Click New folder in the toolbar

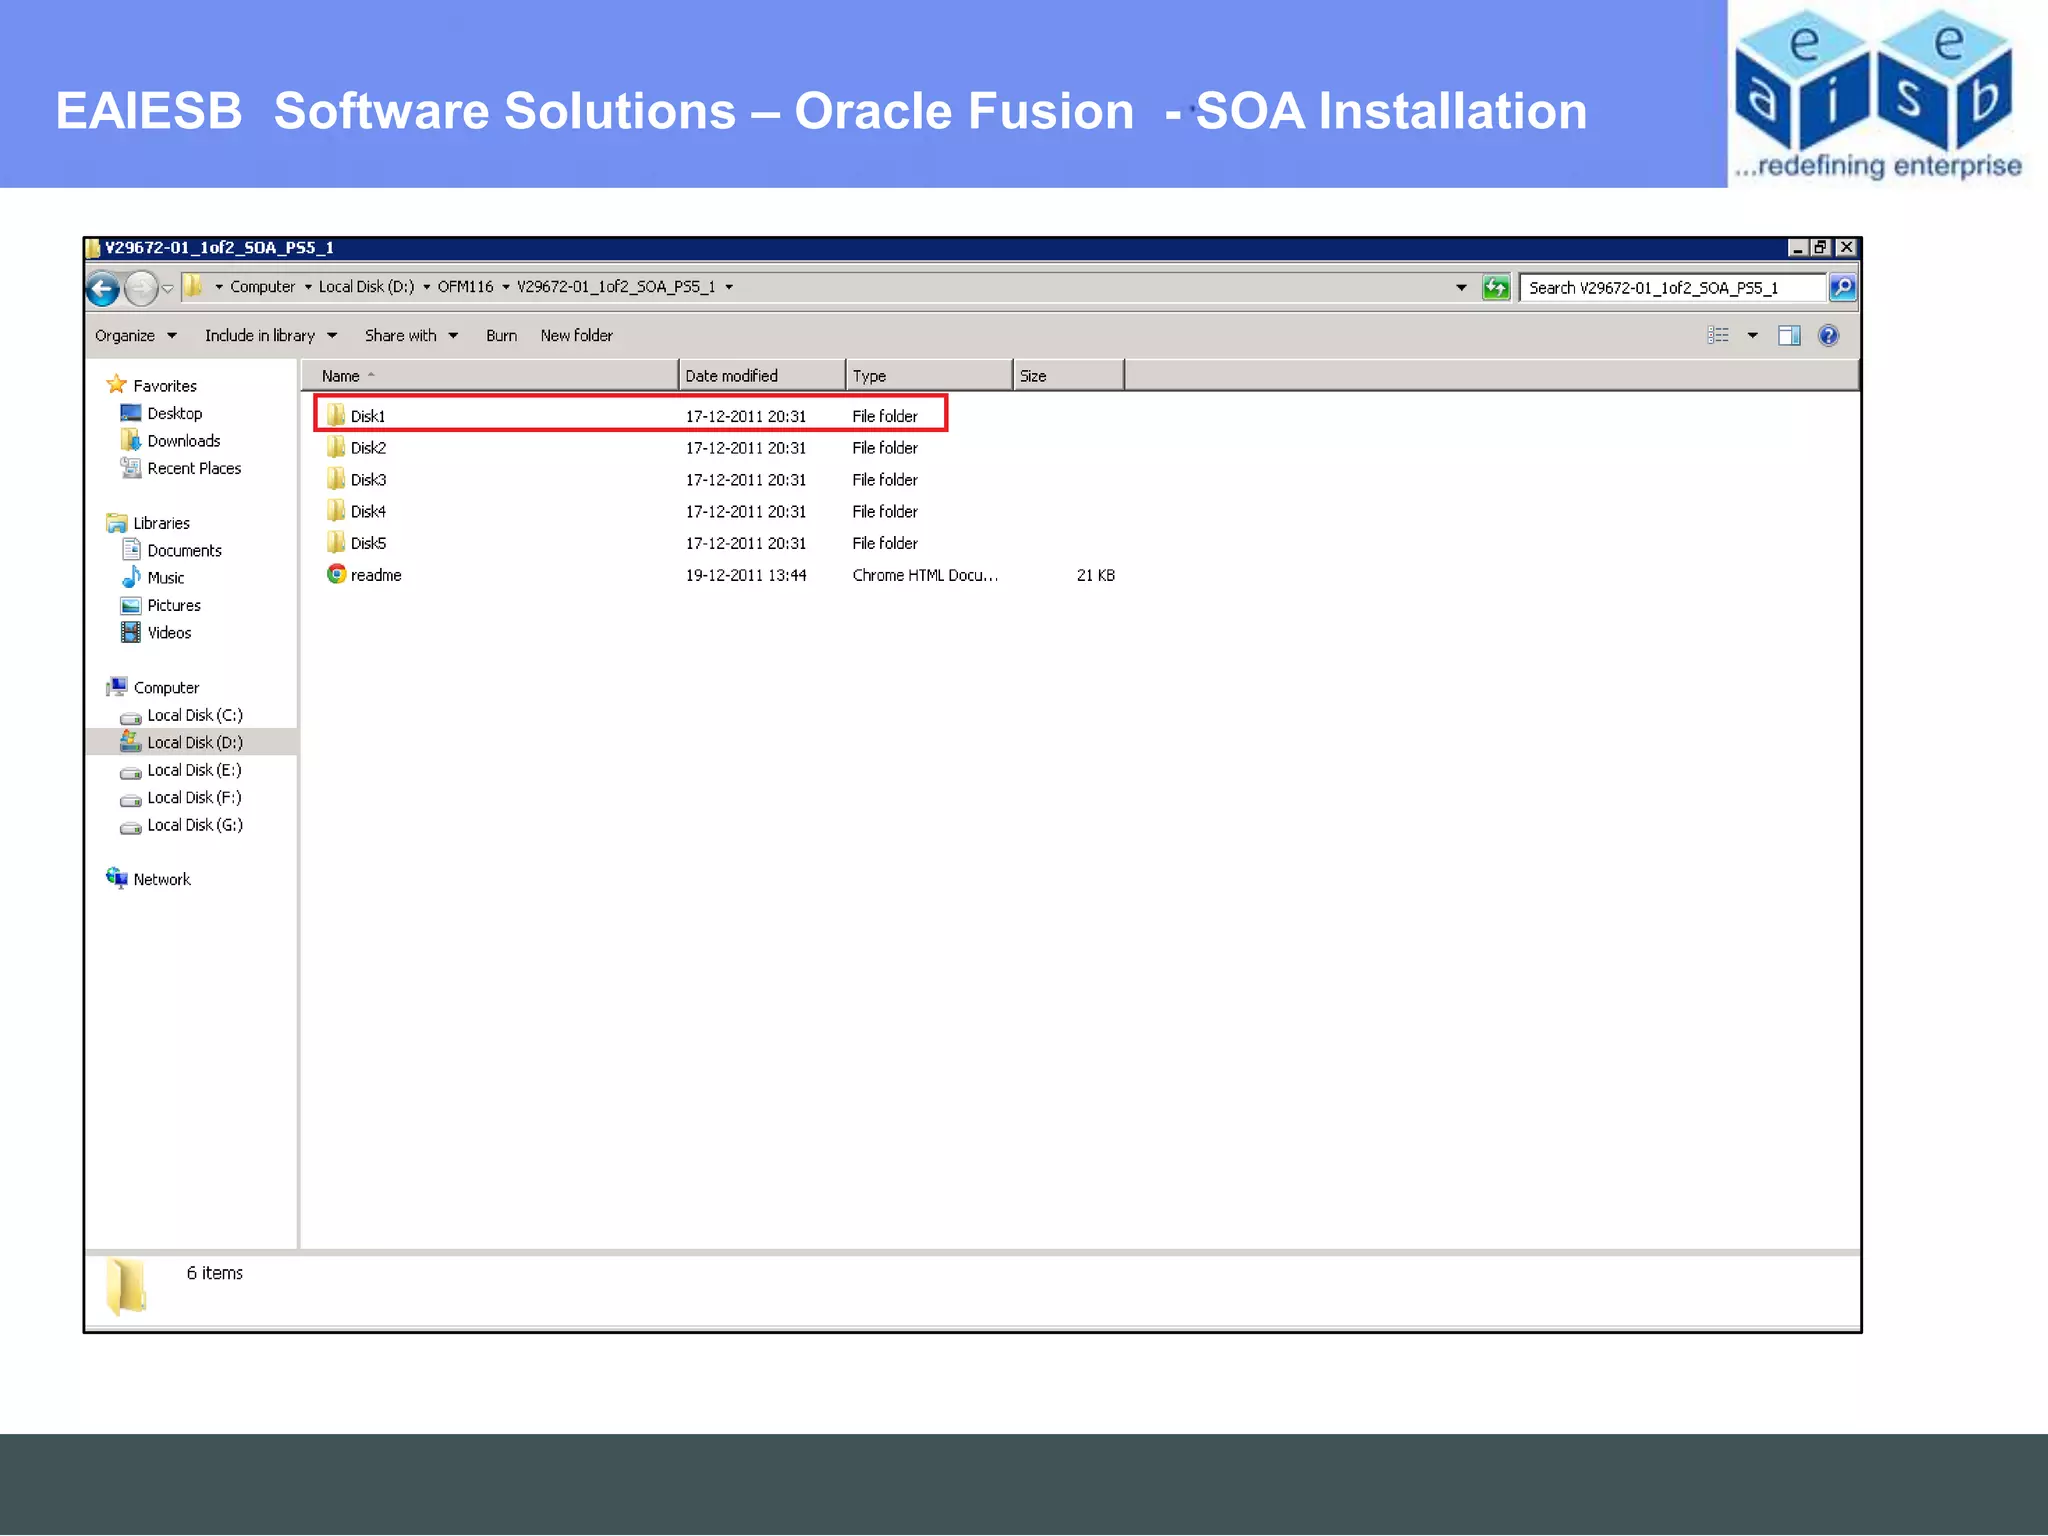(576, 336)
